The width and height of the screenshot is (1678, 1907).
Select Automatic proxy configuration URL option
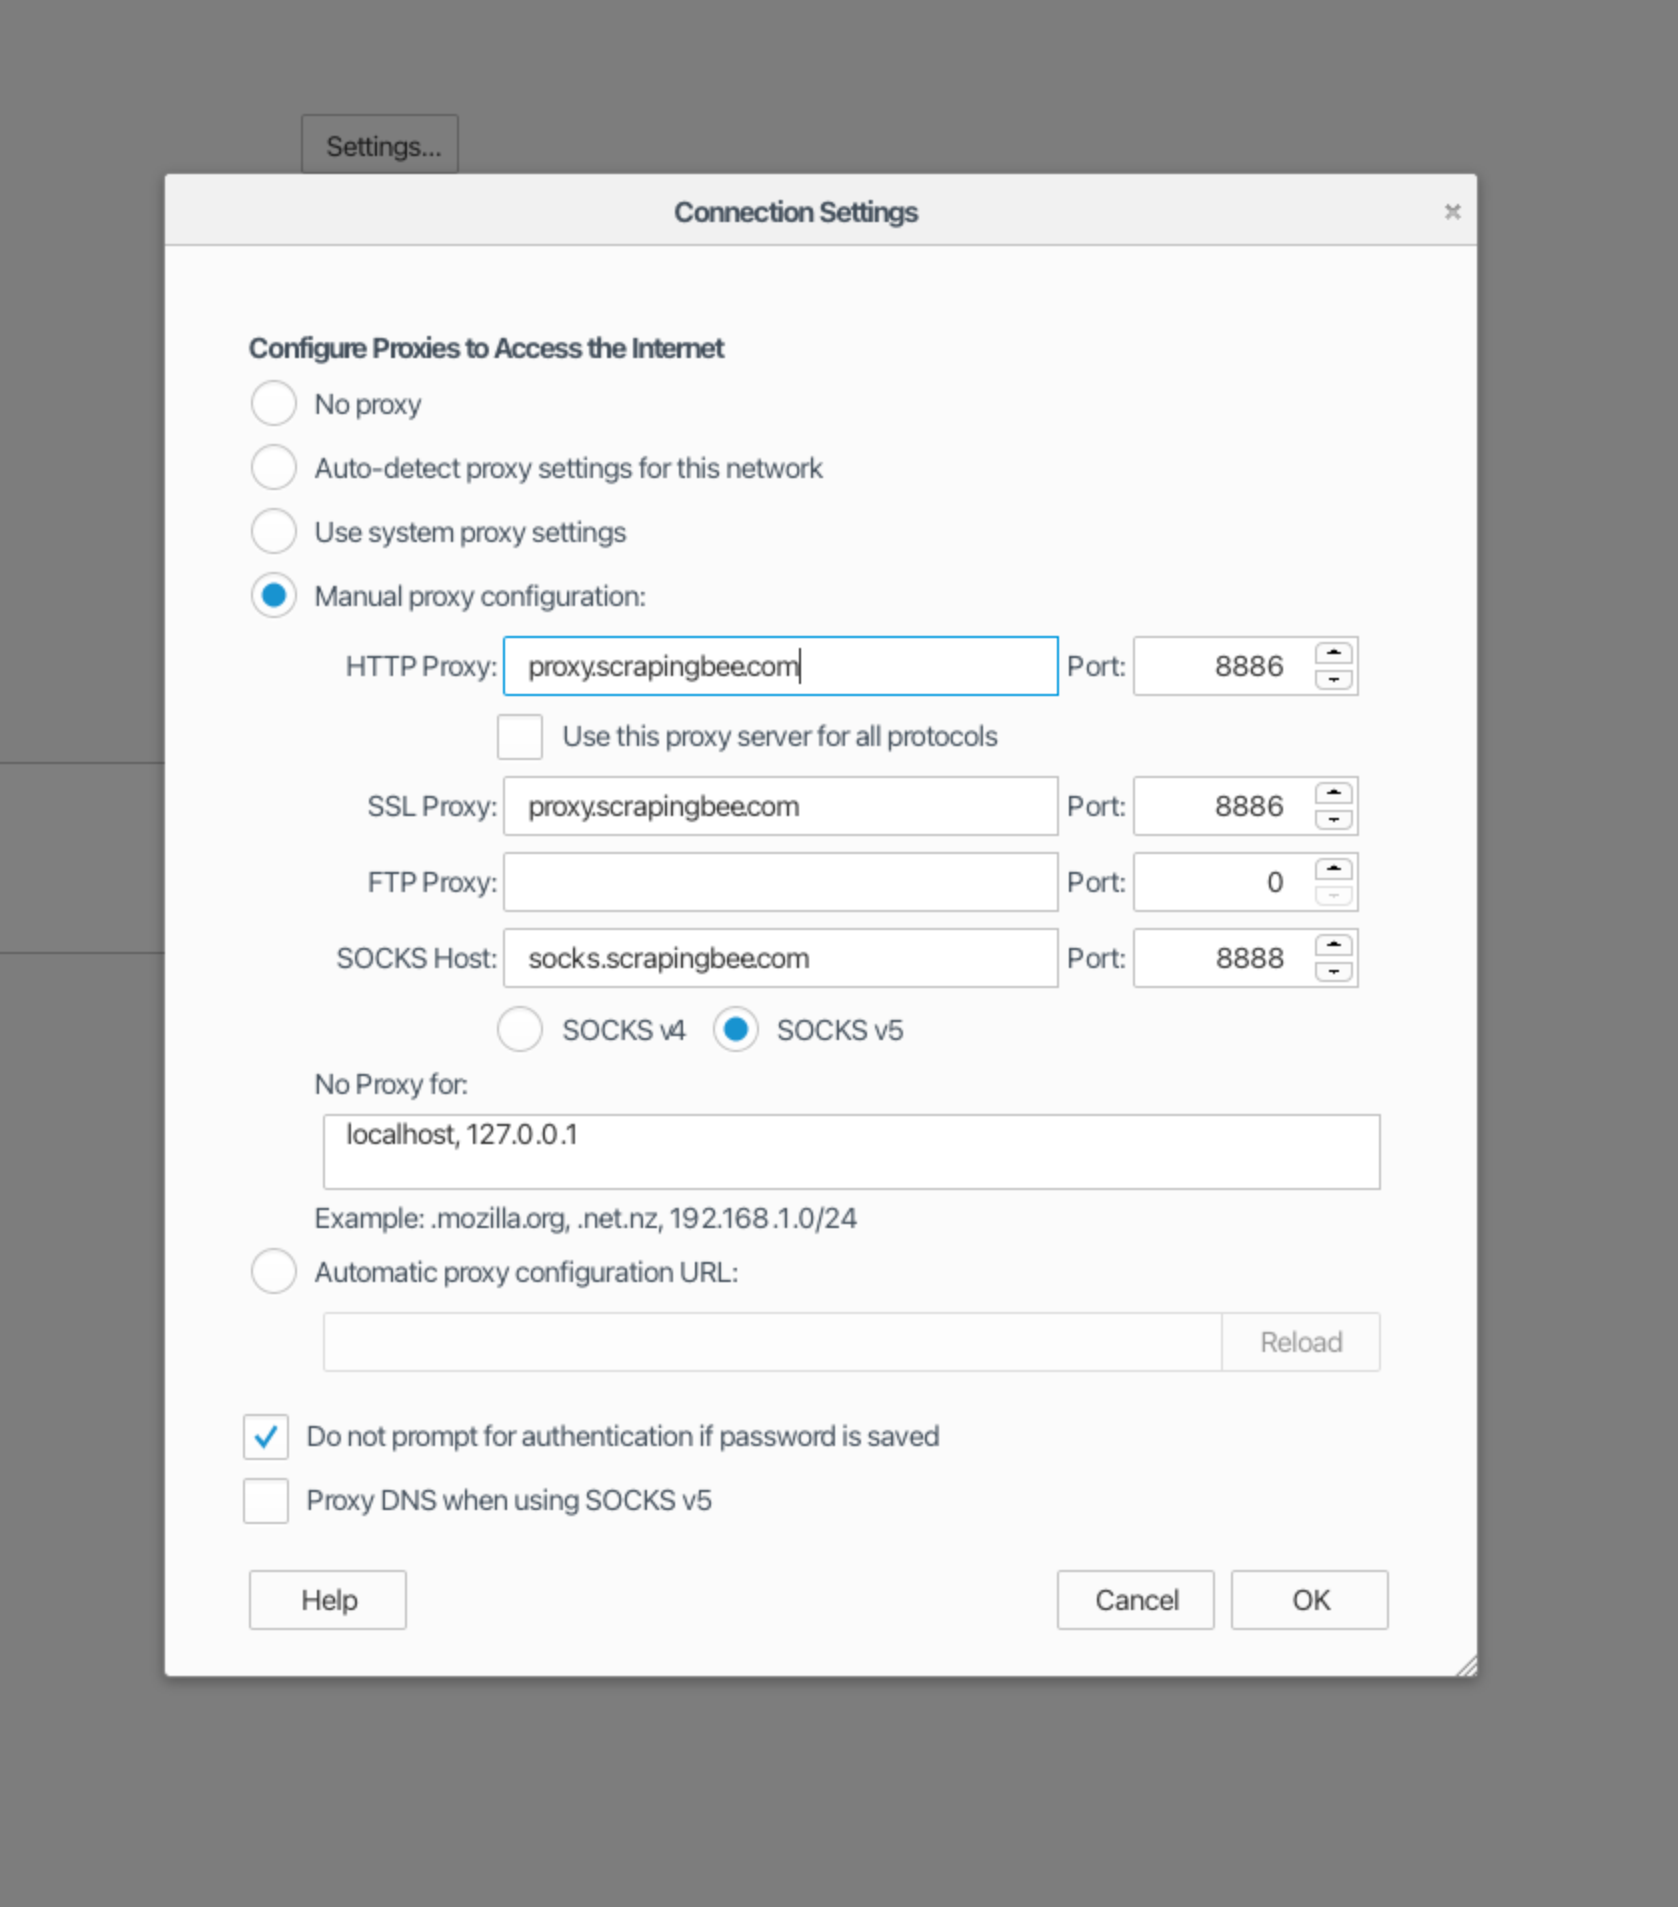coord(274,1272)
